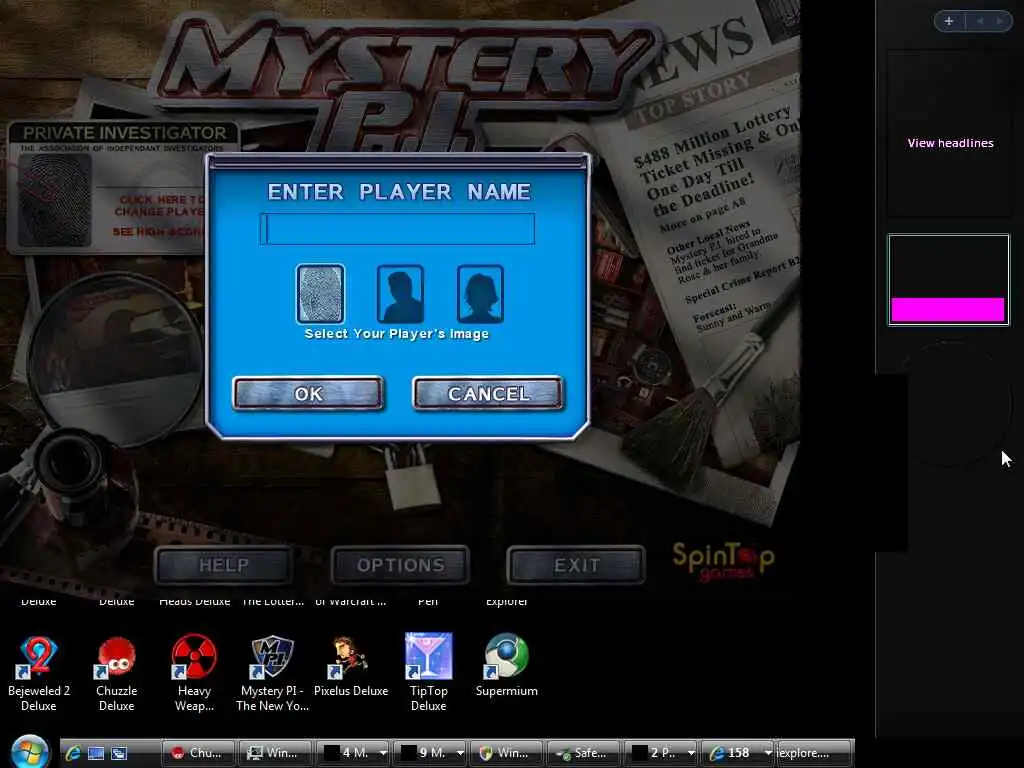Open Heavy Weapon desktop icon
The image size is (1024, 768).
(194, 673)
